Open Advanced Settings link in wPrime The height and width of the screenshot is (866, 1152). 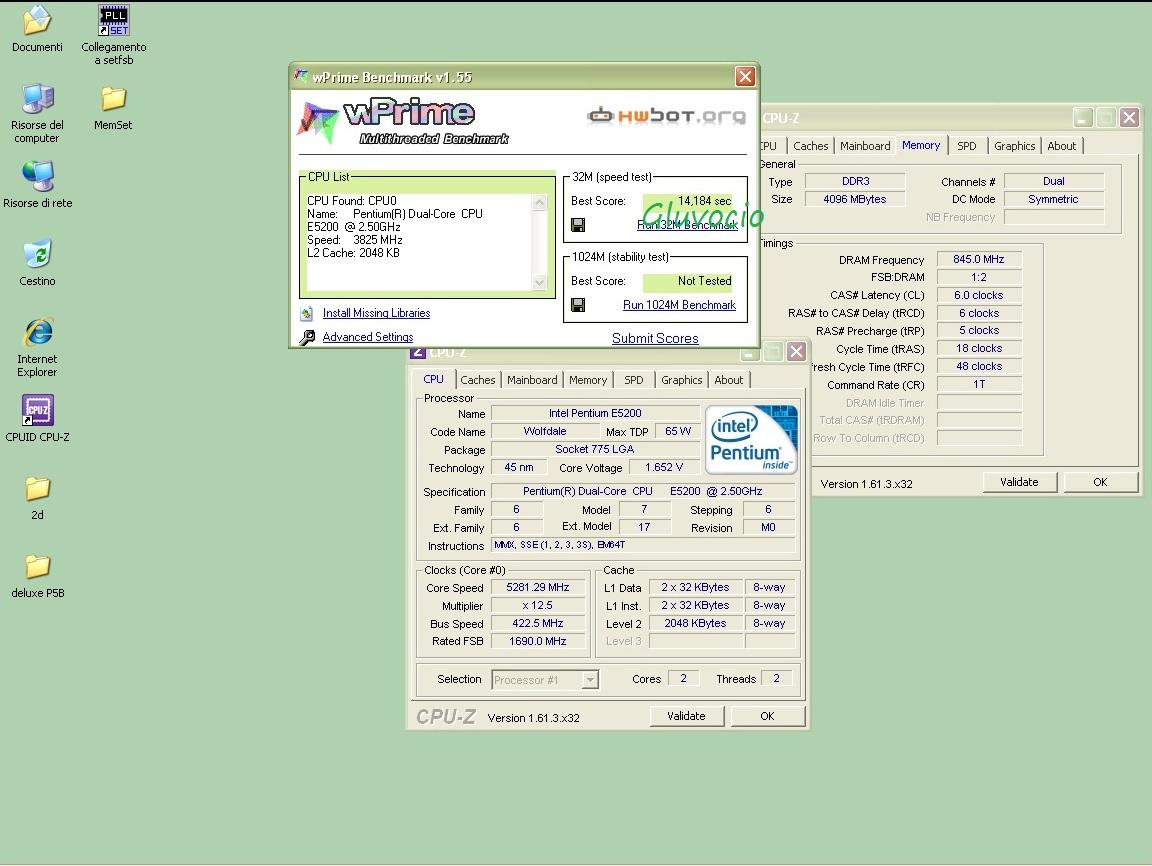(367, 337)
